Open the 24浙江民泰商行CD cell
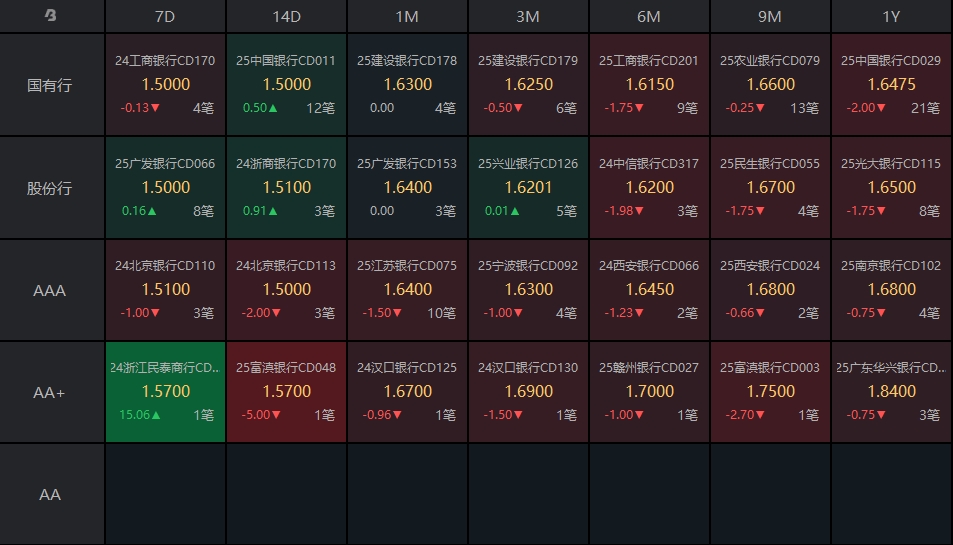 (165, 392)
